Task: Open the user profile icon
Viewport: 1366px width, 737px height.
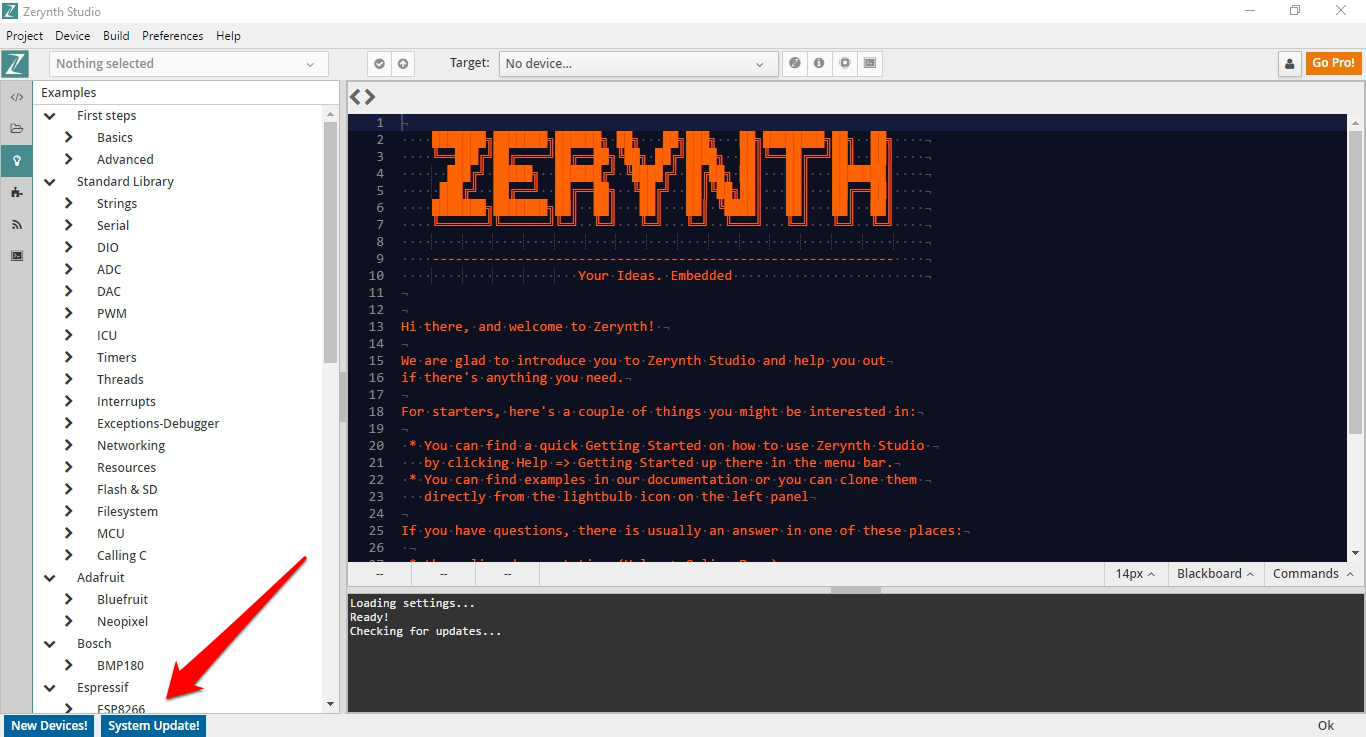Action: 1290,63
